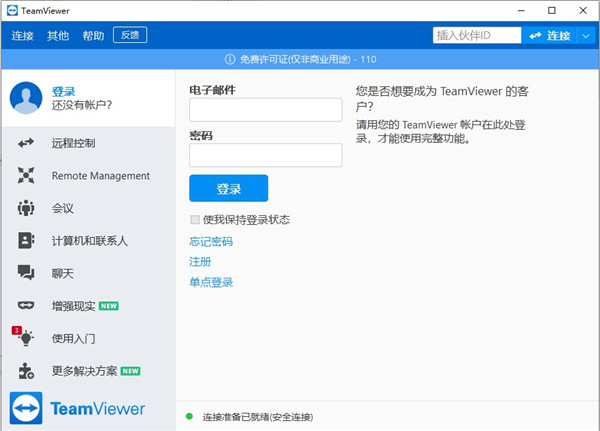
Task: Click the blue 登录 login button
Action: pos(228,188)
